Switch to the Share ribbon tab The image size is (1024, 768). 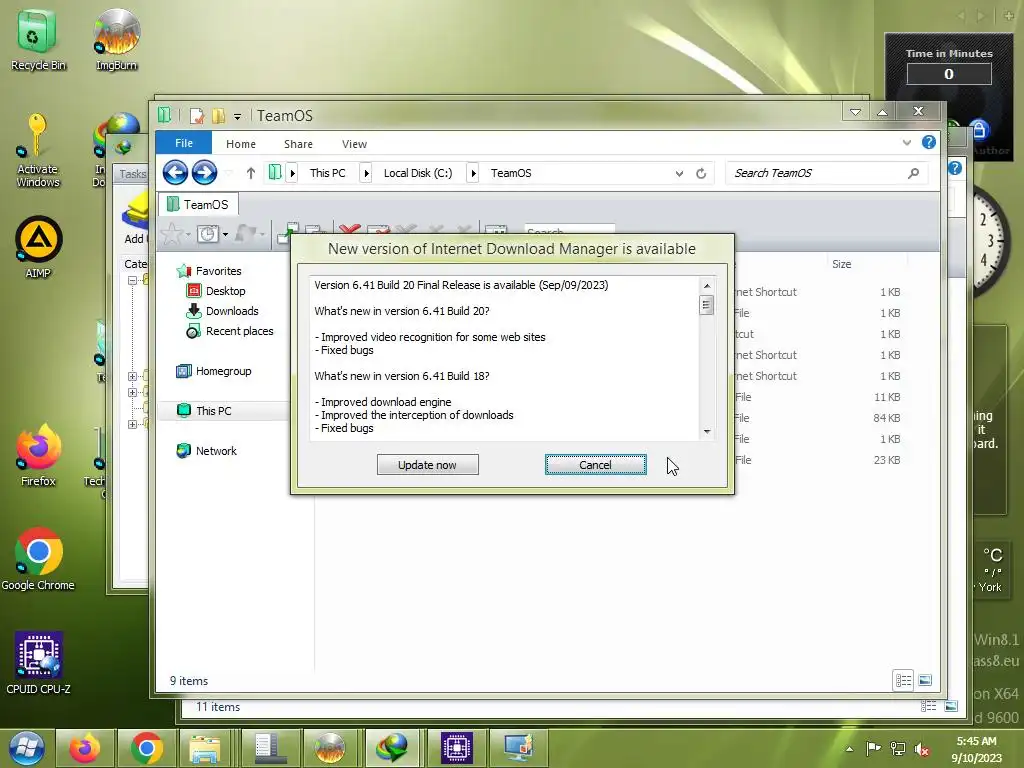(298, 144)
